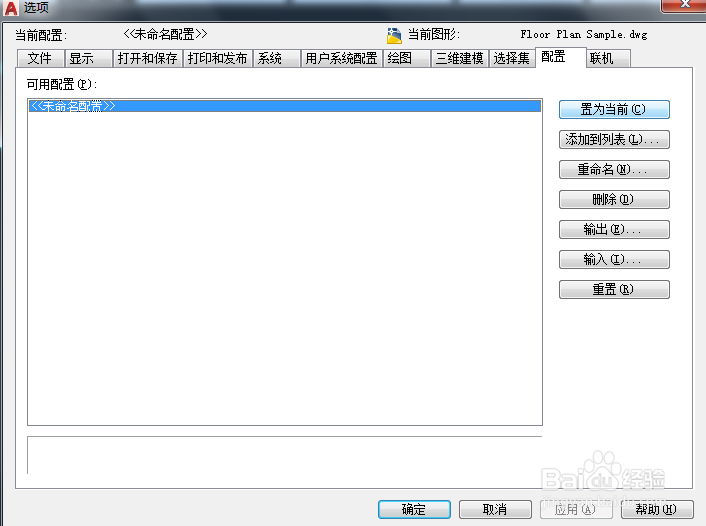Click the 重命名 (N) button
The image size is (706, 526).
(x=614, y=170)
